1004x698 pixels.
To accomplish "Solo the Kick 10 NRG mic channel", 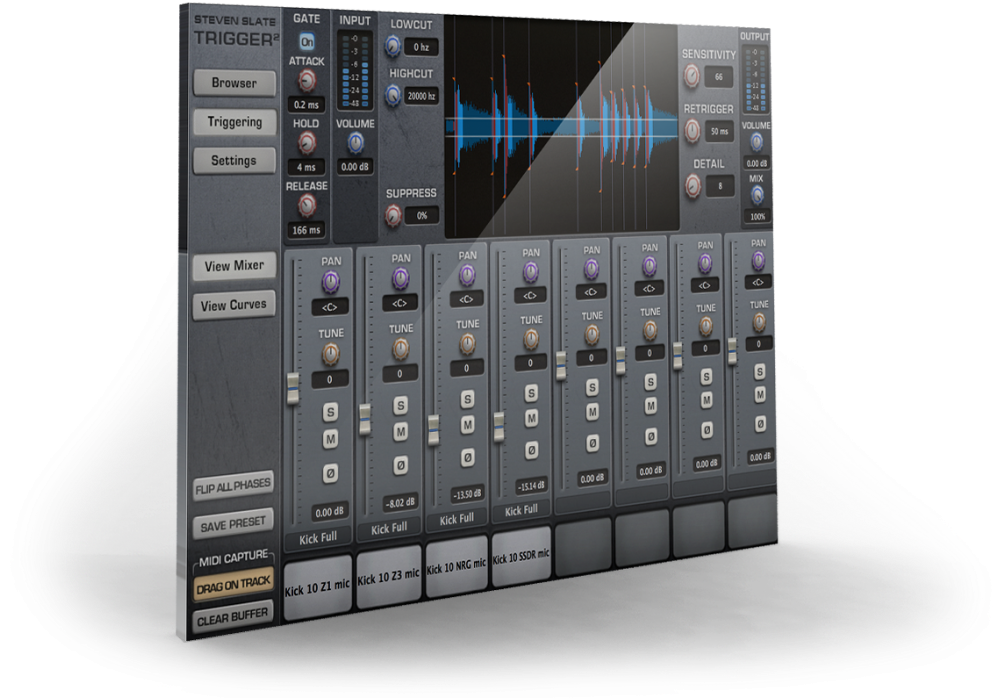I will point(467,400).
